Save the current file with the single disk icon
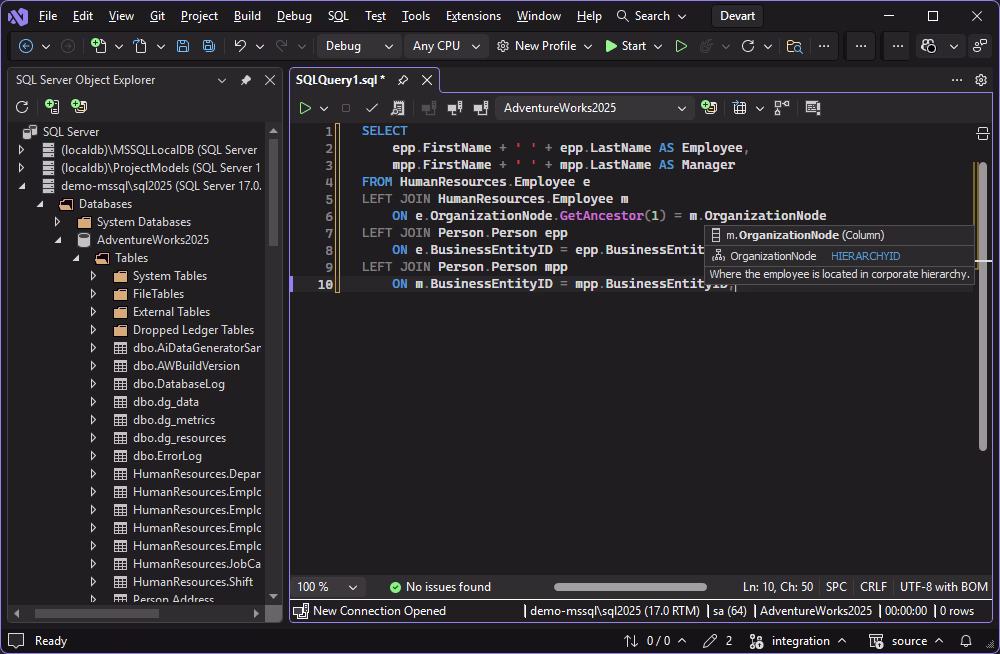Image resolution: width=1000 pixels, height=654 pixels. point(183,46)
